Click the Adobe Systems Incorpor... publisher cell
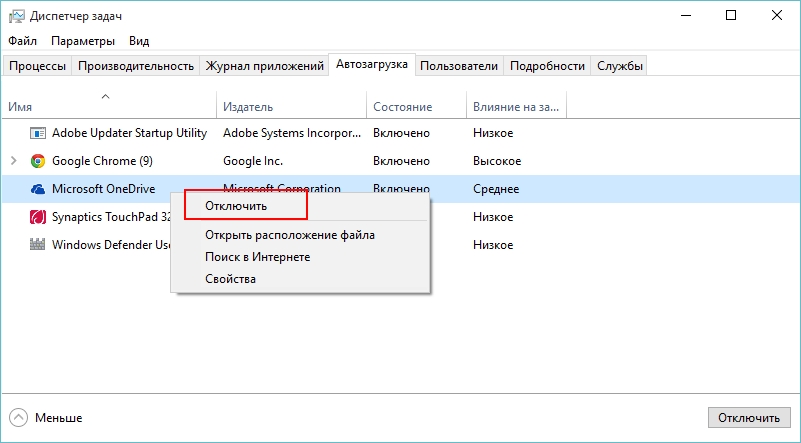The image size is (801, 443). tap(292, 133)
